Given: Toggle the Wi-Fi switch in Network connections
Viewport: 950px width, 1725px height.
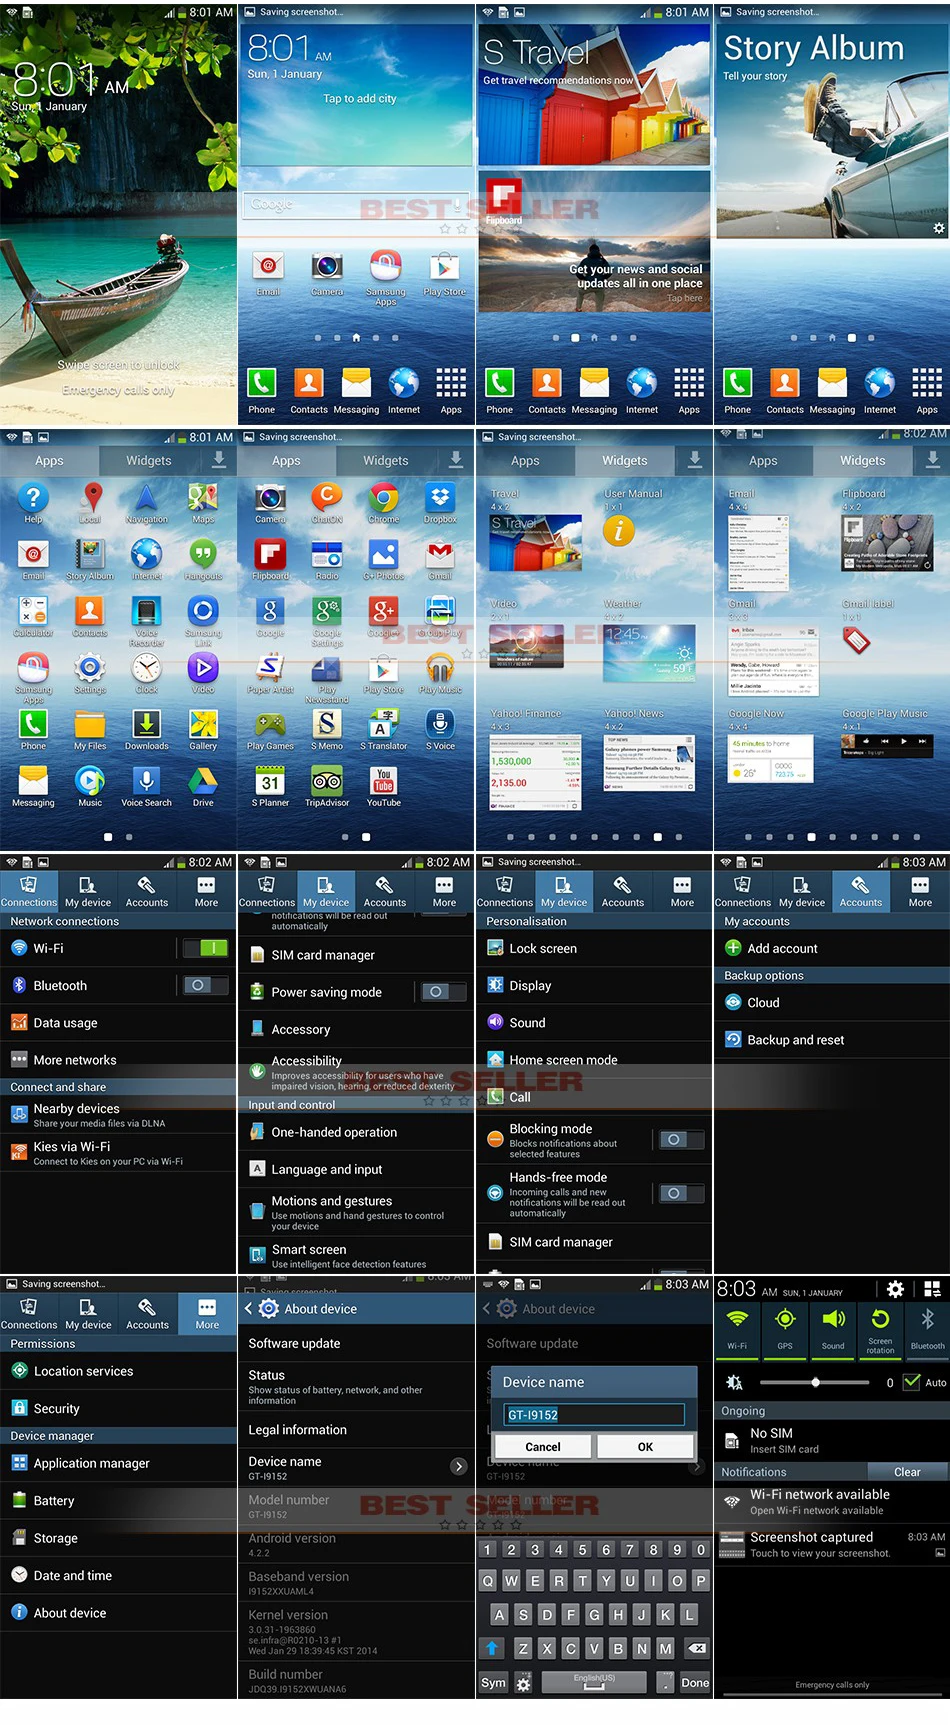Looking at the screenshot, I should (x=205, y=948).
